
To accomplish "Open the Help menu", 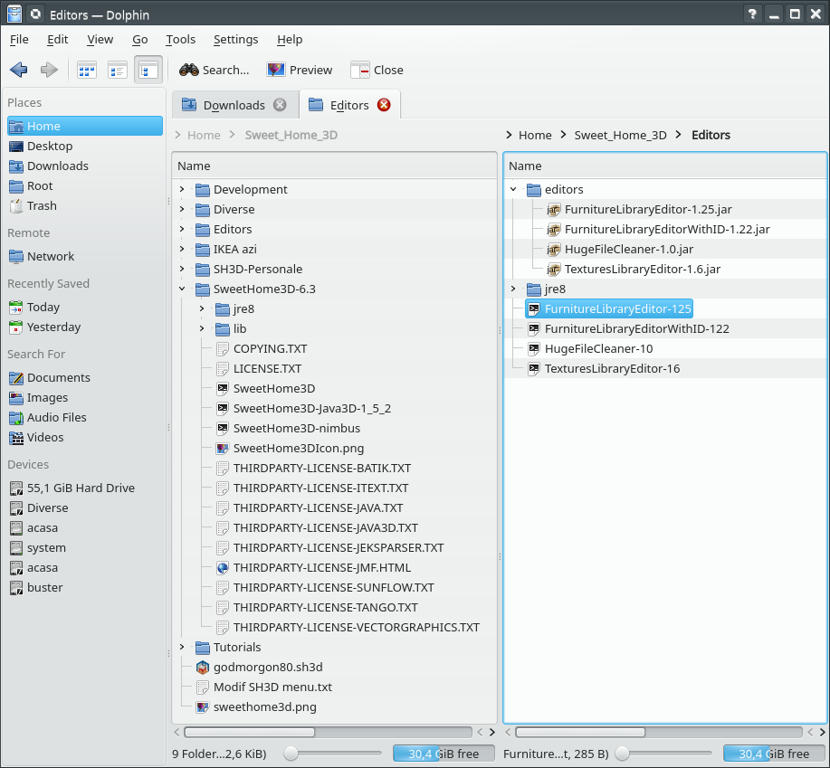I will tap(290, 39).
